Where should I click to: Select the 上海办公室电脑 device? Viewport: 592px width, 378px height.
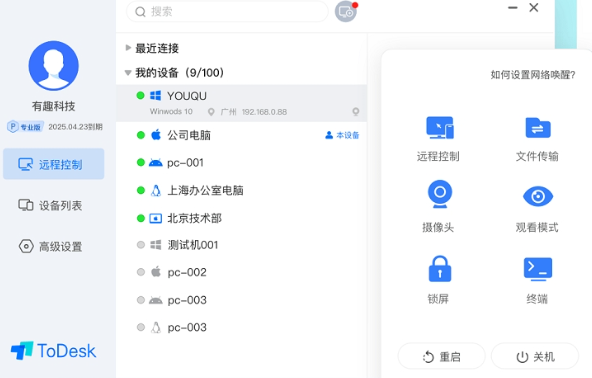coord(242,190)
